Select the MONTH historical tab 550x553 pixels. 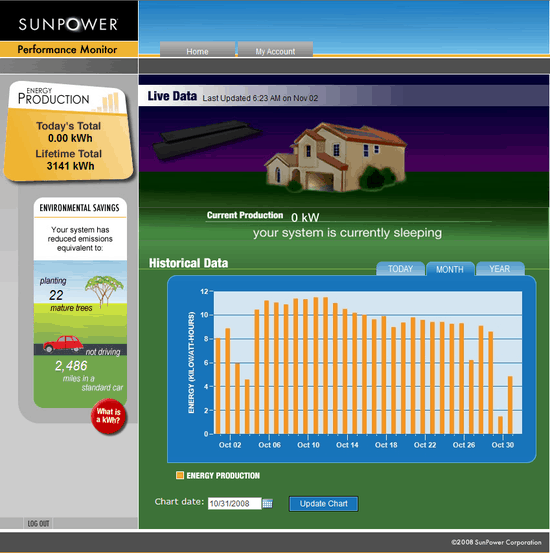tap(450, 269)
